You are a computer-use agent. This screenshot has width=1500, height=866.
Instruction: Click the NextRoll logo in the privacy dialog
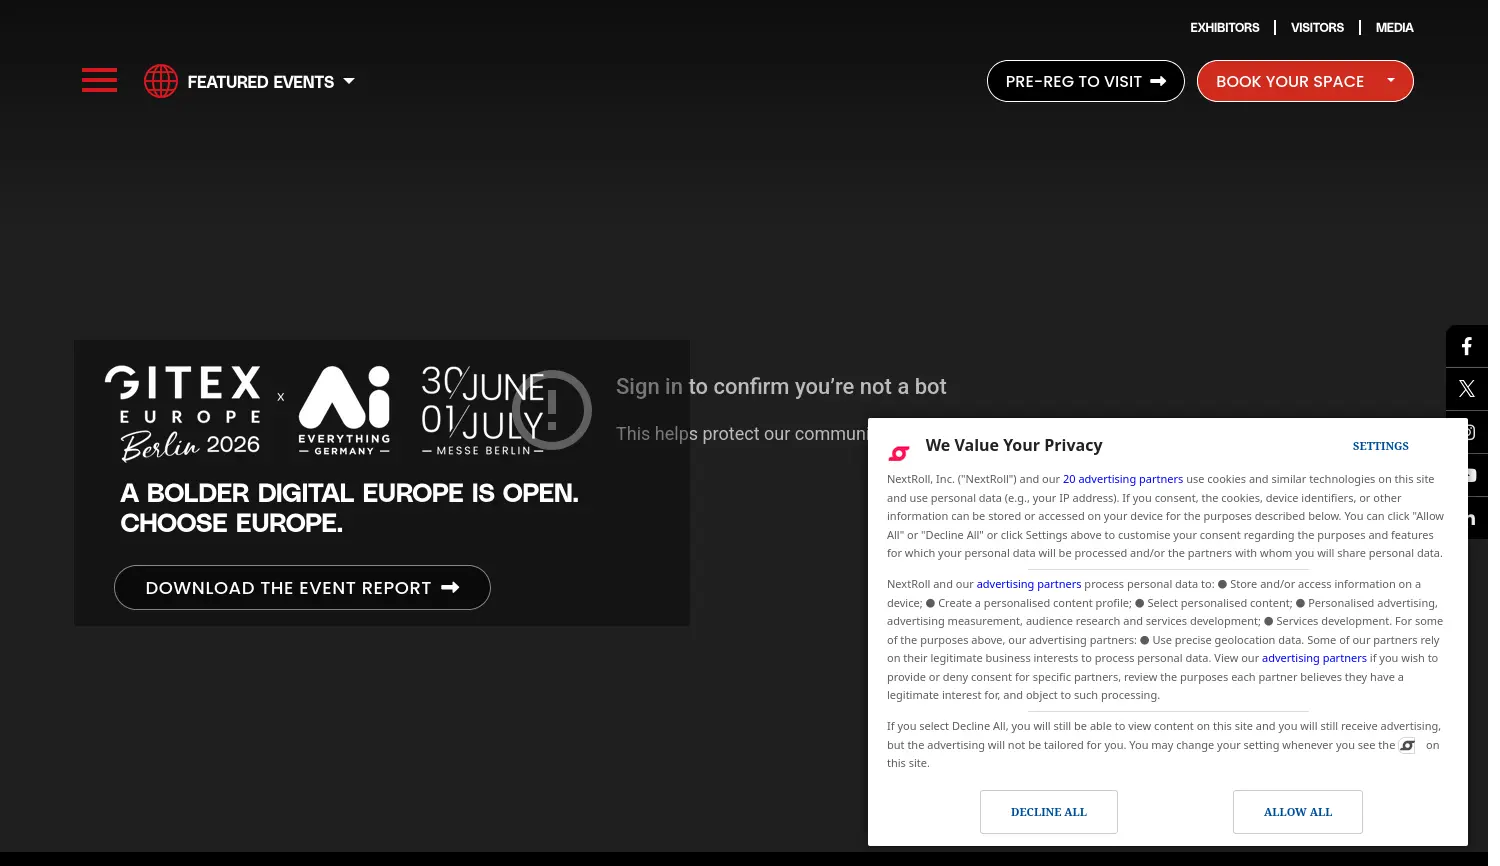tap(899, 453)
